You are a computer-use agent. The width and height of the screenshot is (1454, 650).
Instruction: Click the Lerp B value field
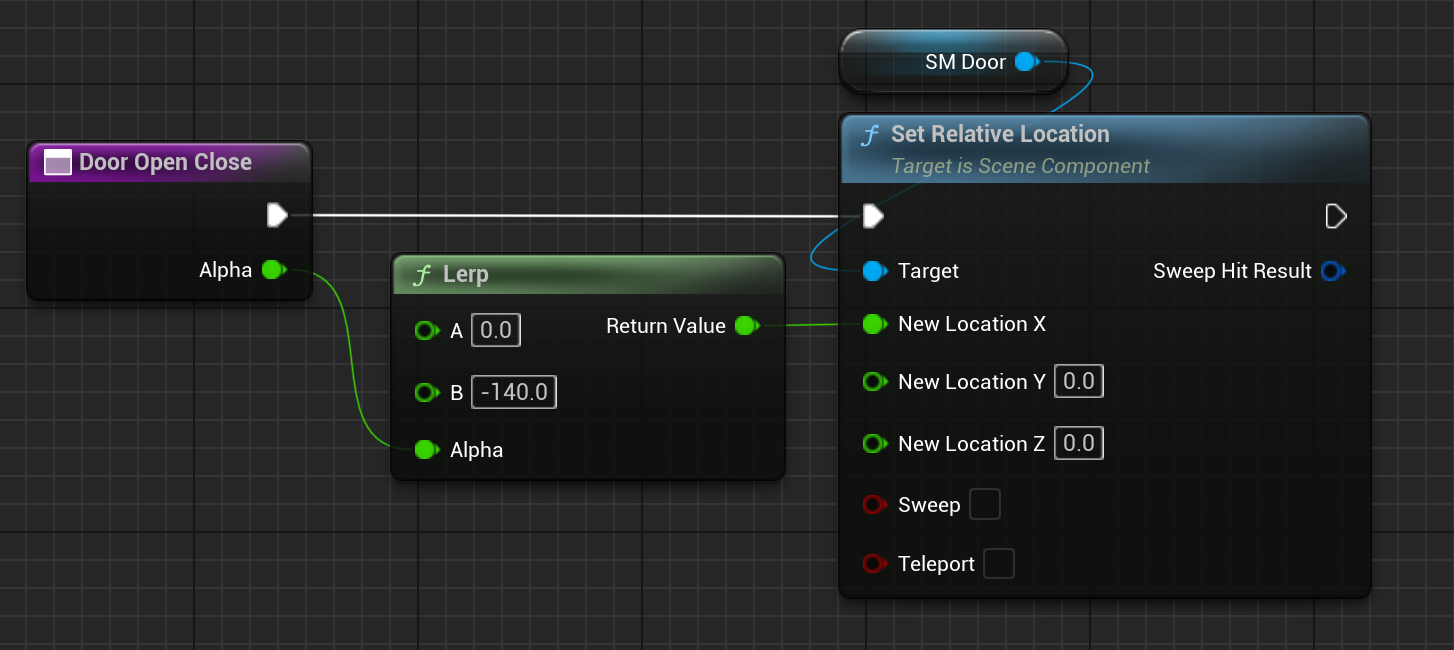pos(514,392)
